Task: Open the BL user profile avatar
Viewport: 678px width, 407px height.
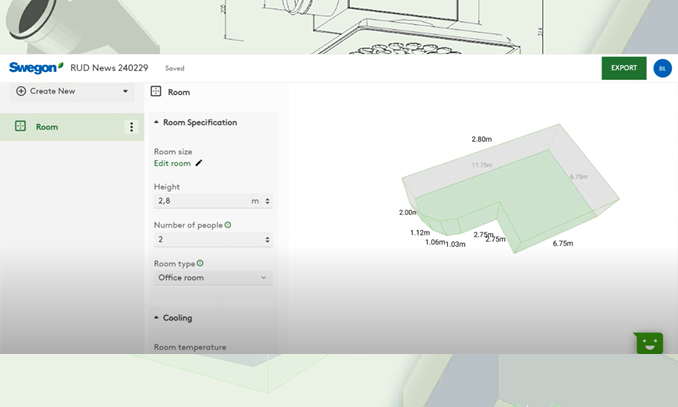Action: (x=662, y=68)
